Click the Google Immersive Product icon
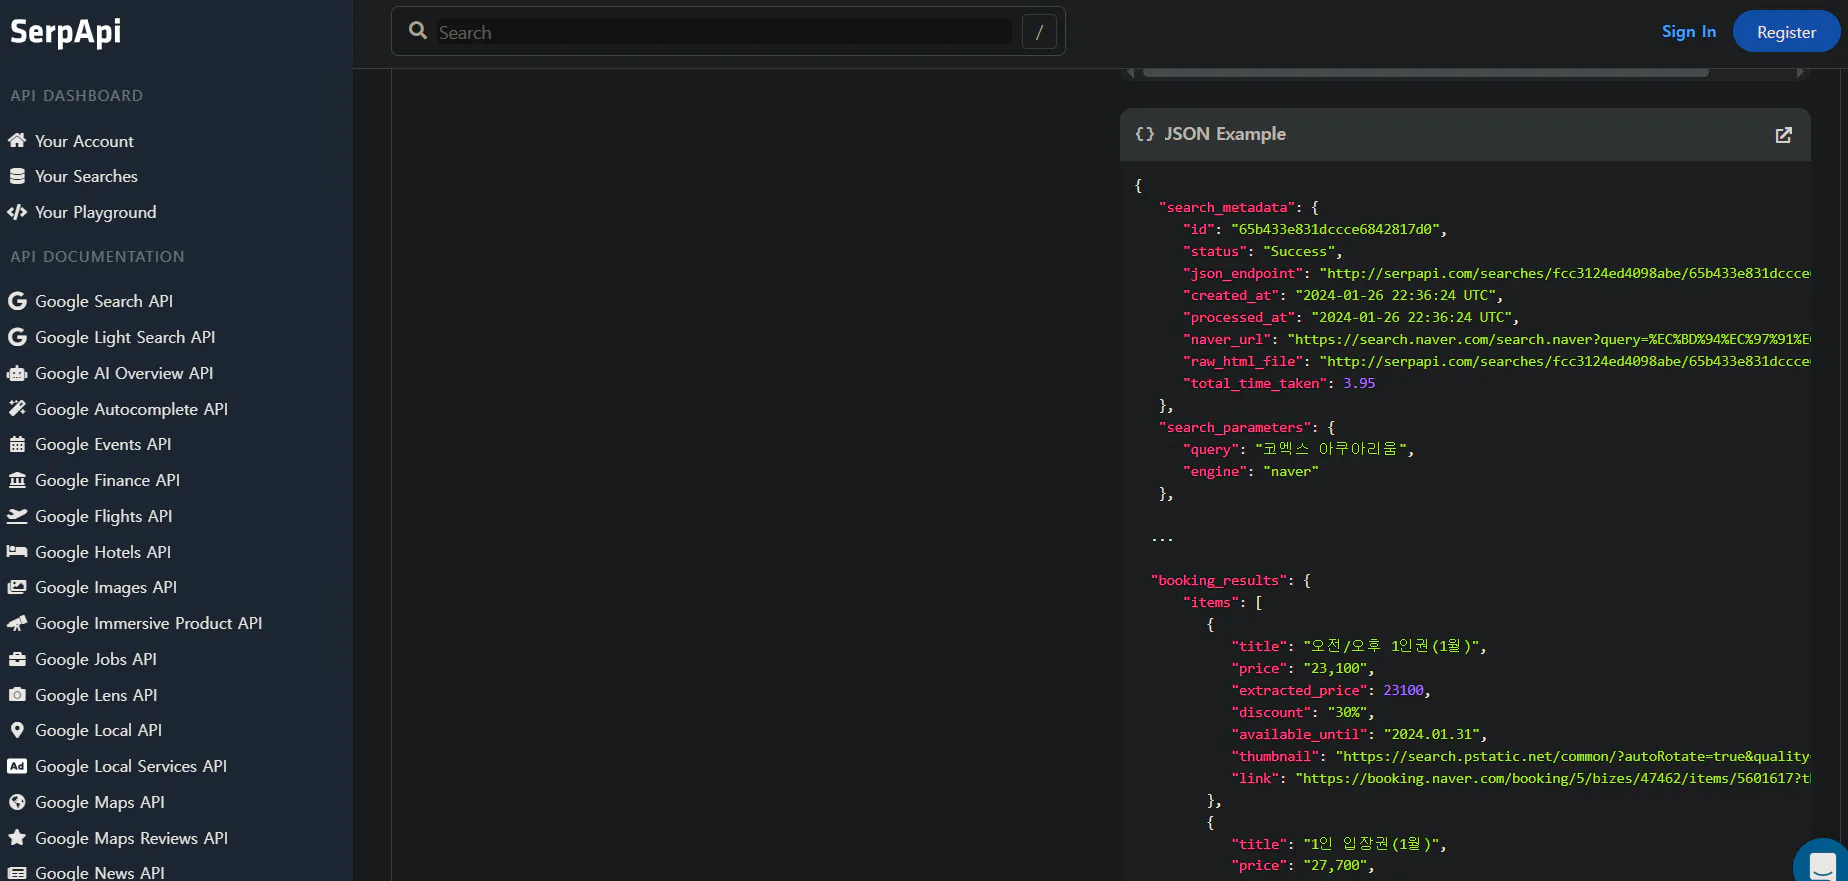Image resolution: width=1848 pixels, height=881 pixels. [x=17, y=623]
